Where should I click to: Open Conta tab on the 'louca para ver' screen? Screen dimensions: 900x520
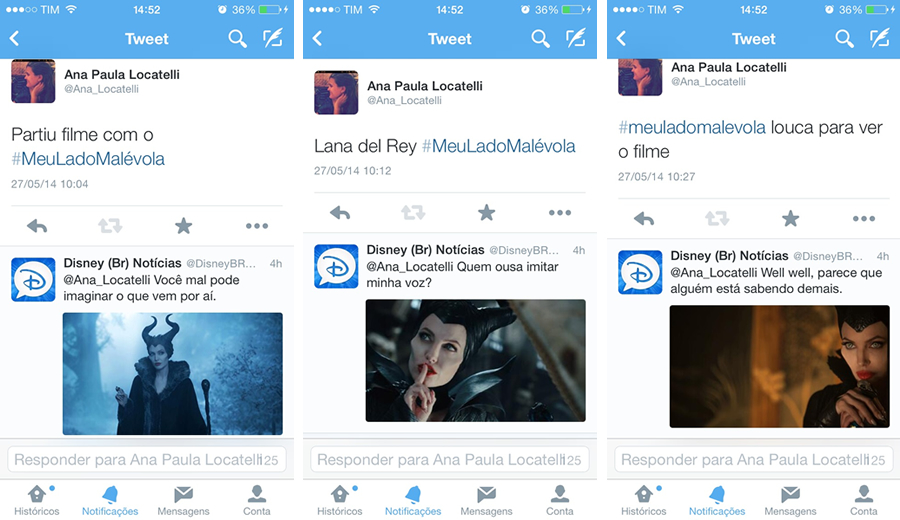(x=864, y=500)
